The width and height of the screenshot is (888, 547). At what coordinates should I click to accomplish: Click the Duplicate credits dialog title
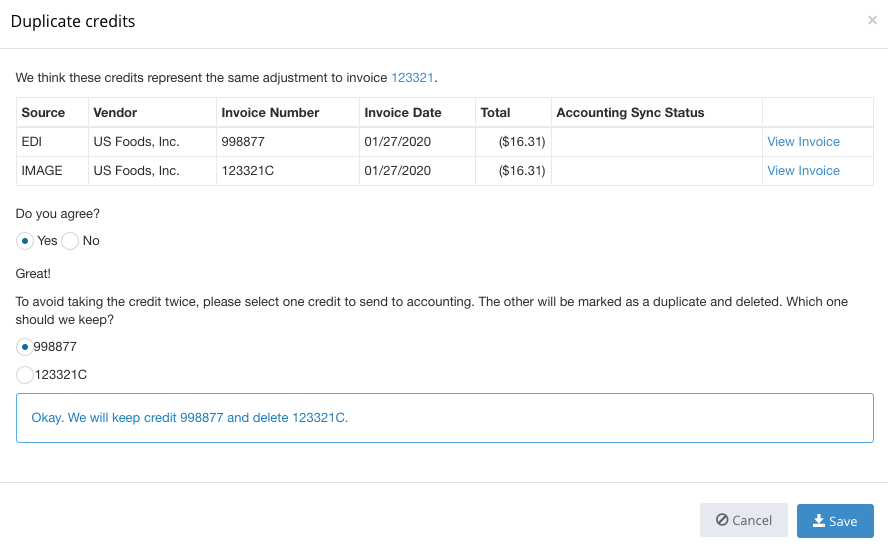[x=73, y=21]
